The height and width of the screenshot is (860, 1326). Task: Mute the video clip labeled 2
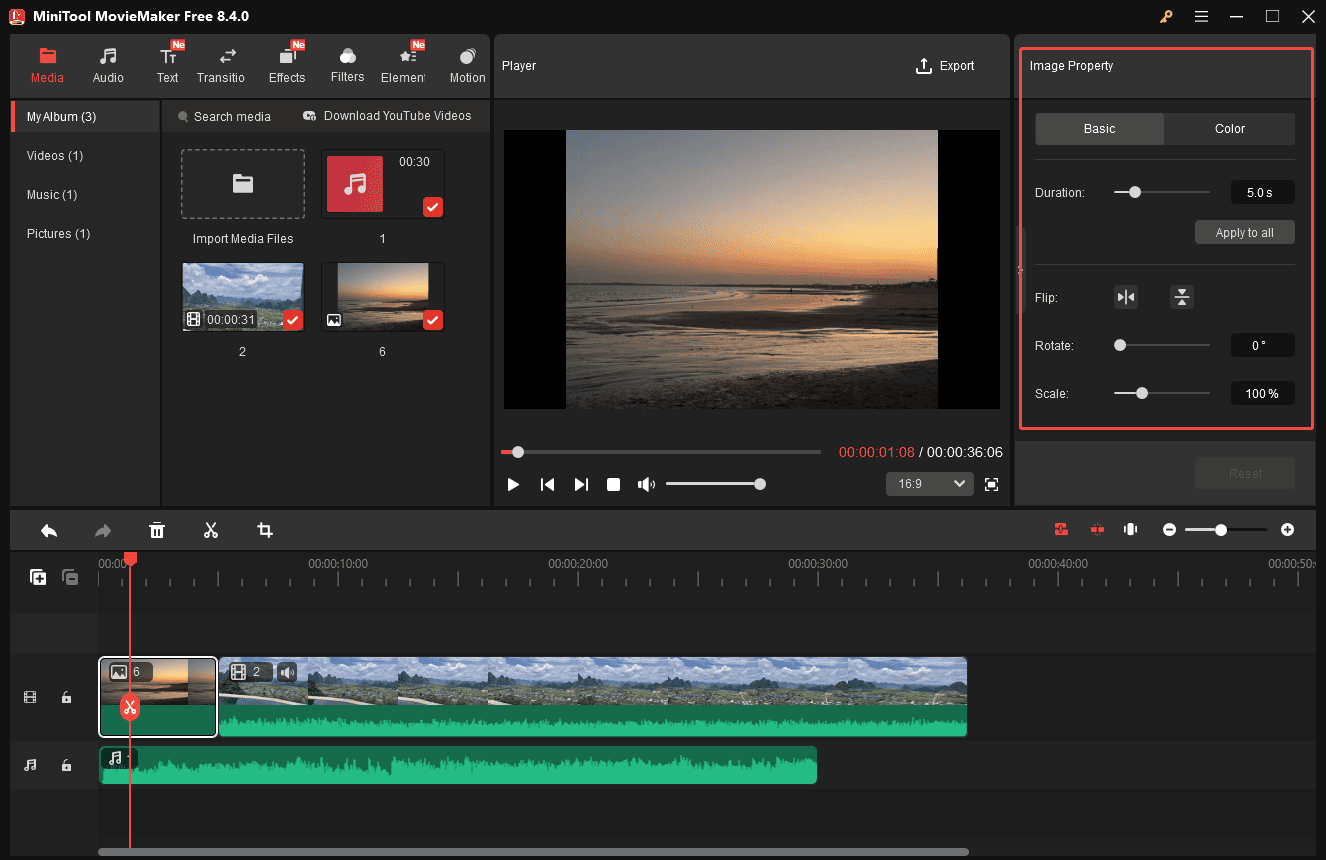pyautogui.click(x=287, y=671)
